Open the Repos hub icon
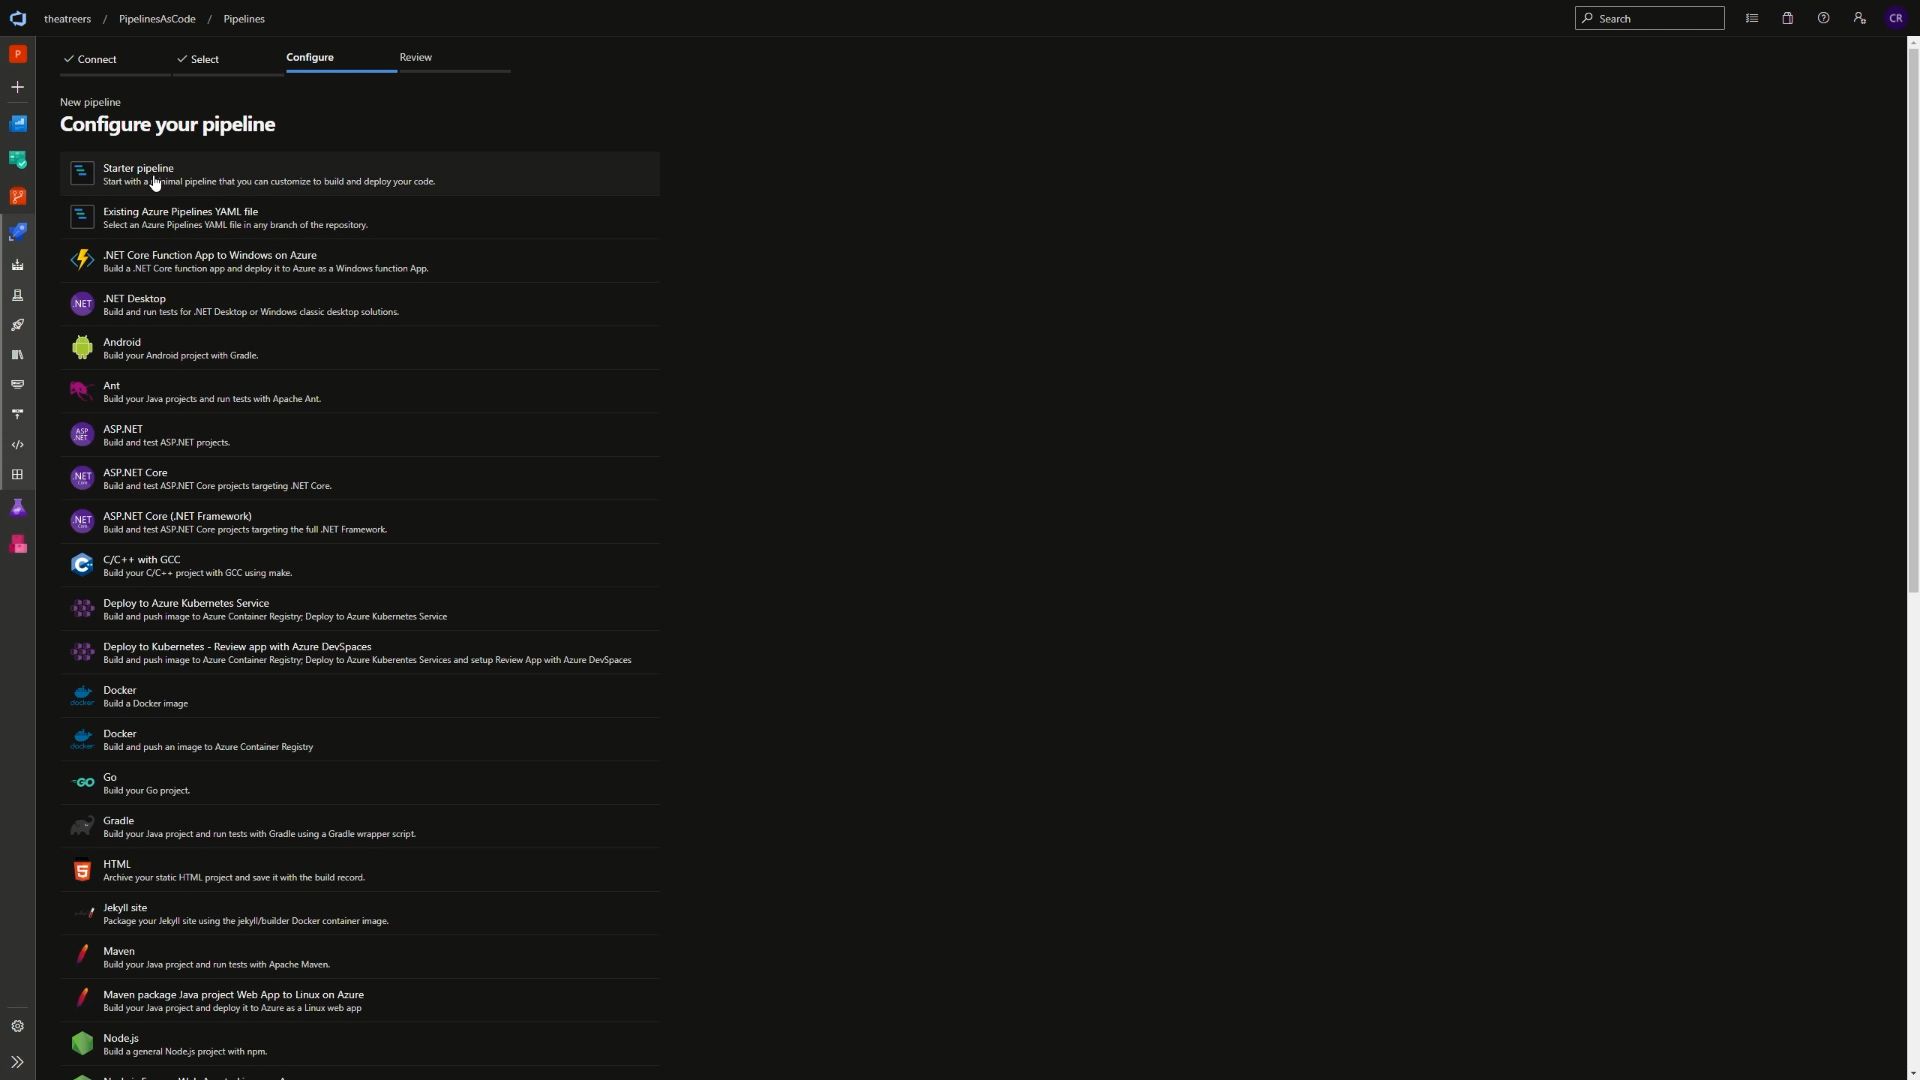1920x1080 pixels. 17,196
